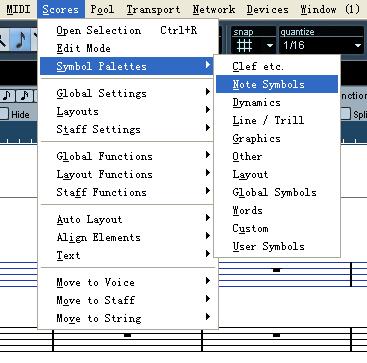Screen dimensions: 367x363
Task: Select the note insert tool icon
Action: [x=21, y=40]
